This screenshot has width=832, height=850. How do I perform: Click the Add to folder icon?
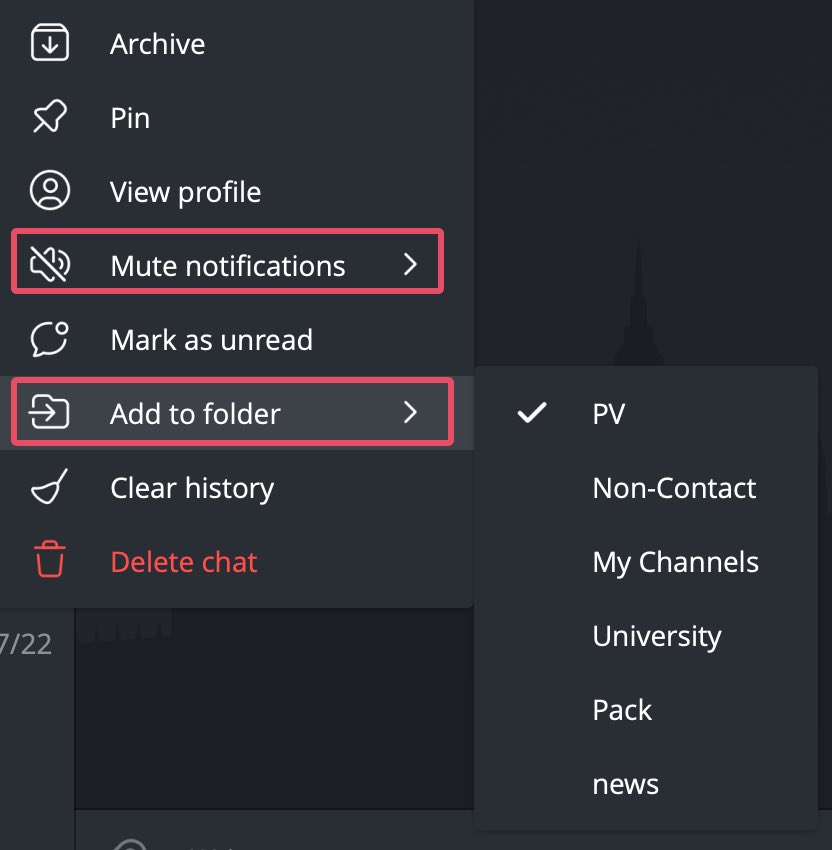coord(49,413)
